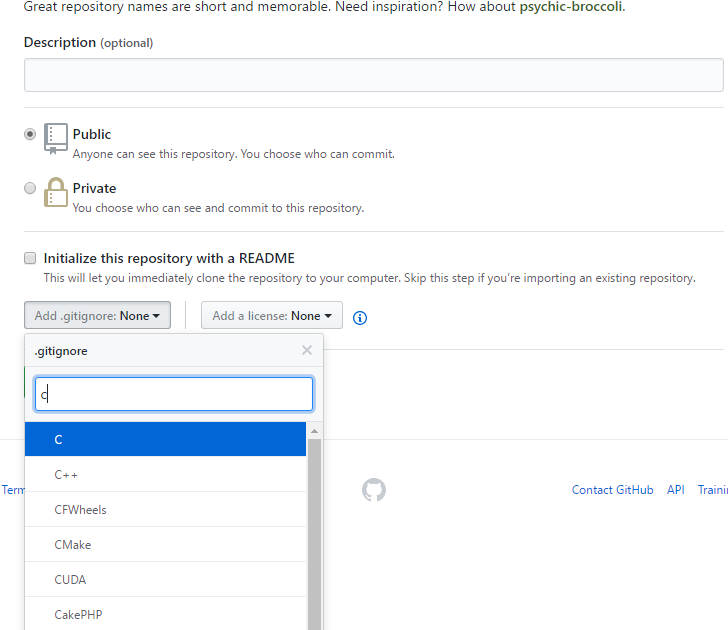Click the license info icon
The height and width of the screenshot is (630, 728).
click(x=360, y=318)
